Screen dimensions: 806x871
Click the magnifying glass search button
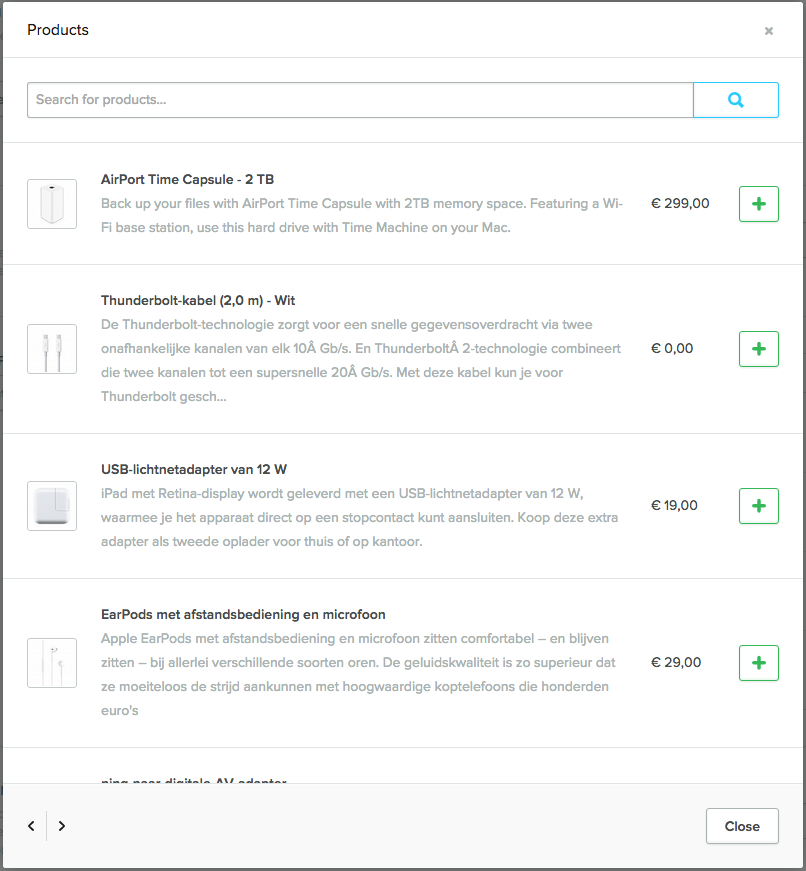coord(735,100)
